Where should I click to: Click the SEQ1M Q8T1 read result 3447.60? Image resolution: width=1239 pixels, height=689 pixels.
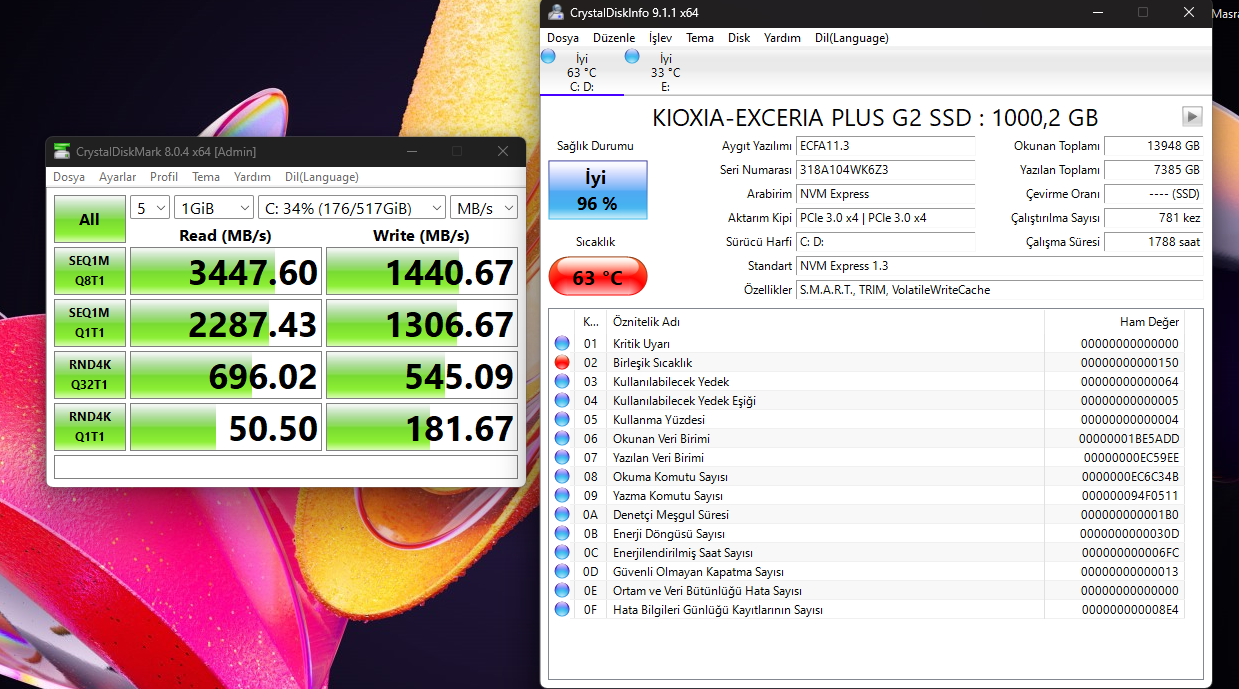tap(226, 272)
